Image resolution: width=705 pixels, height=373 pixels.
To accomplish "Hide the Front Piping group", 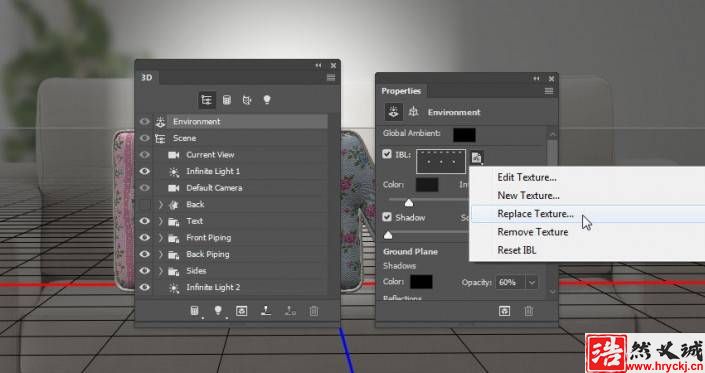I will click(144, 237).
